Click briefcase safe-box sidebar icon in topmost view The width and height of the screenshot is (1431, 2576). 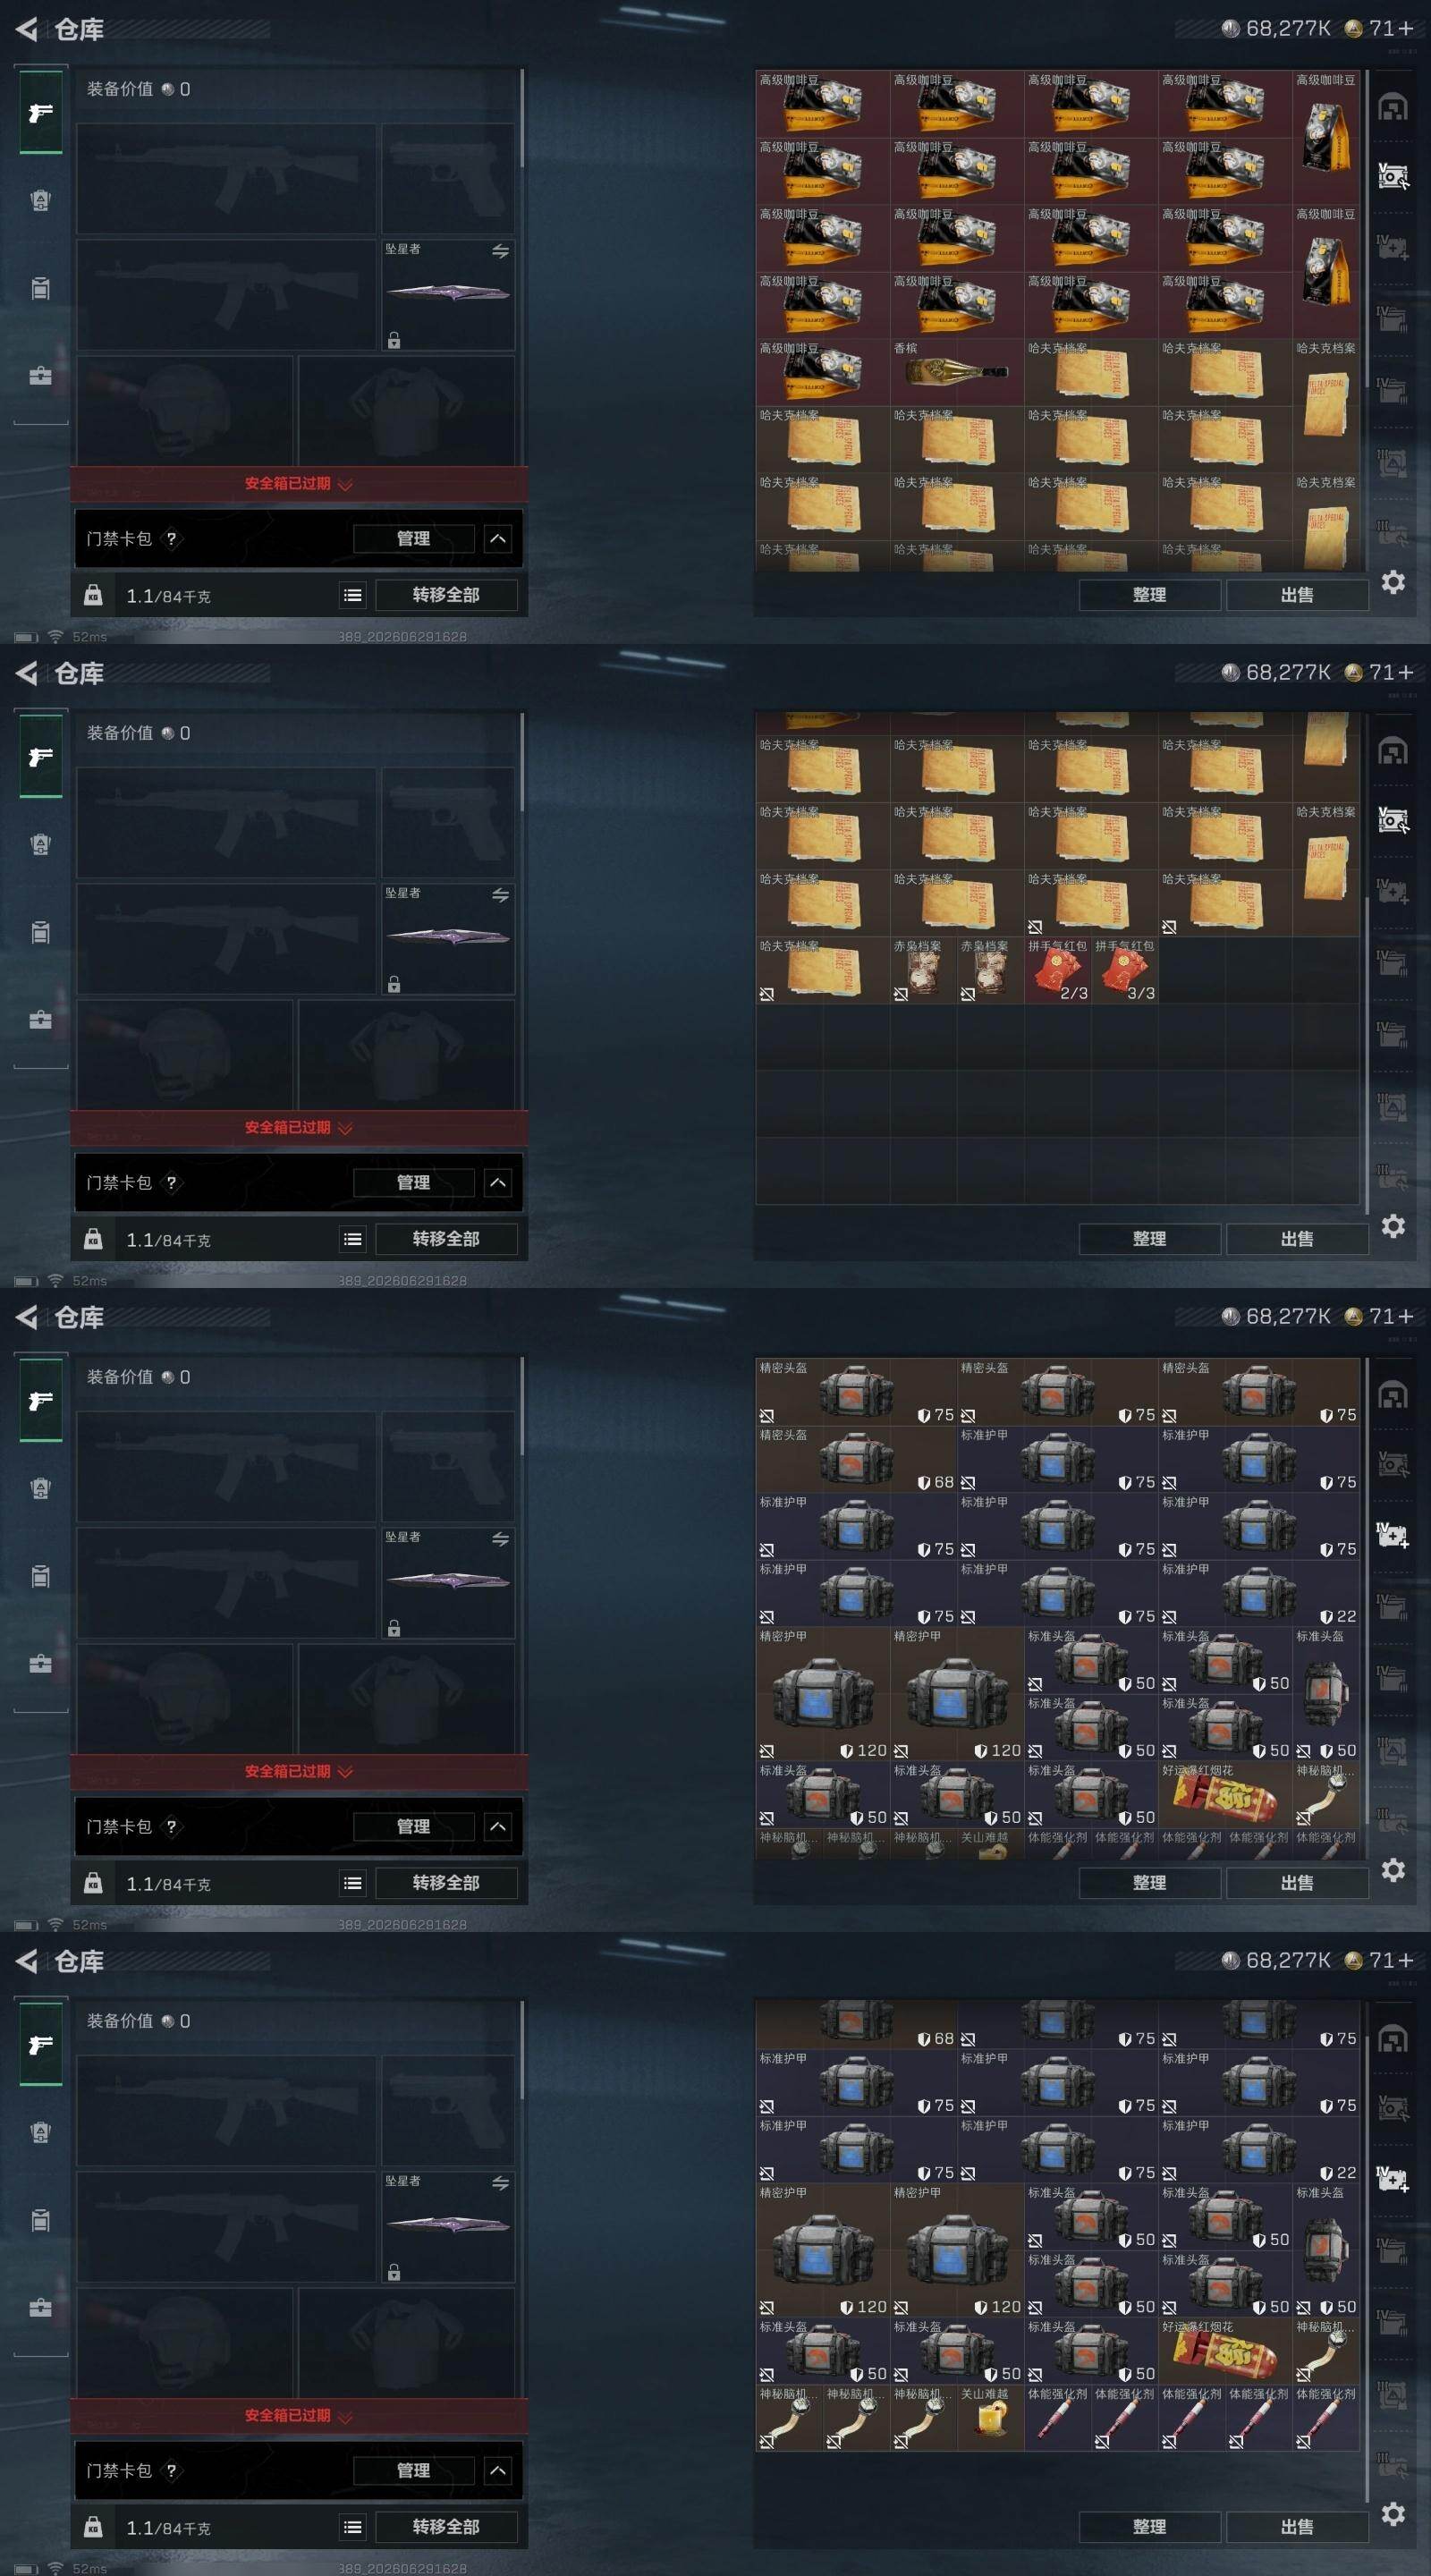41,376
